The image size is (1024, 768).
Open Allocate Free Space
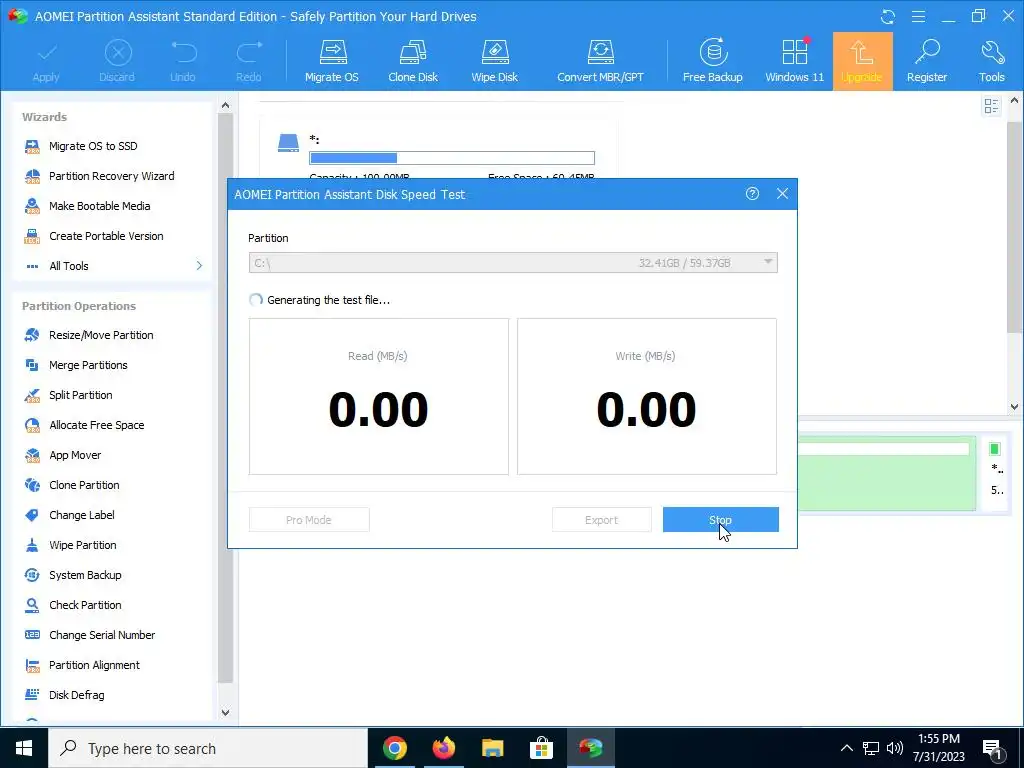pyautogui.click(x=96, y=425)
